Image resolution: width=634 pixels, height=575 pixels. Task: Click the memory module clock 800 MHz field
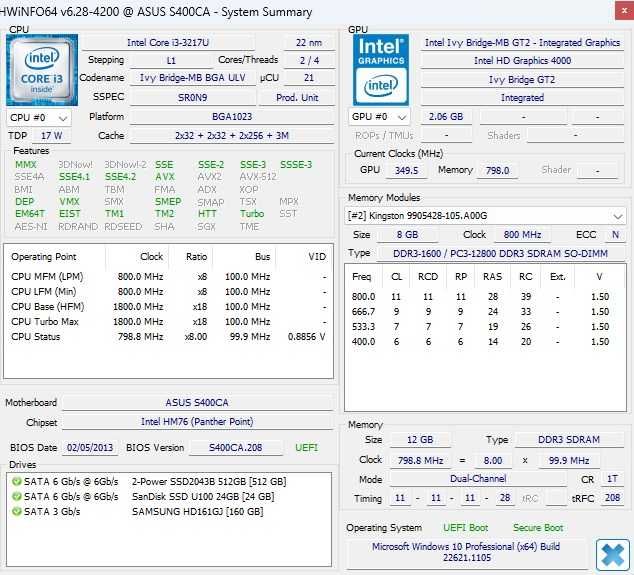pyautogui.click(x=522, y=235)
